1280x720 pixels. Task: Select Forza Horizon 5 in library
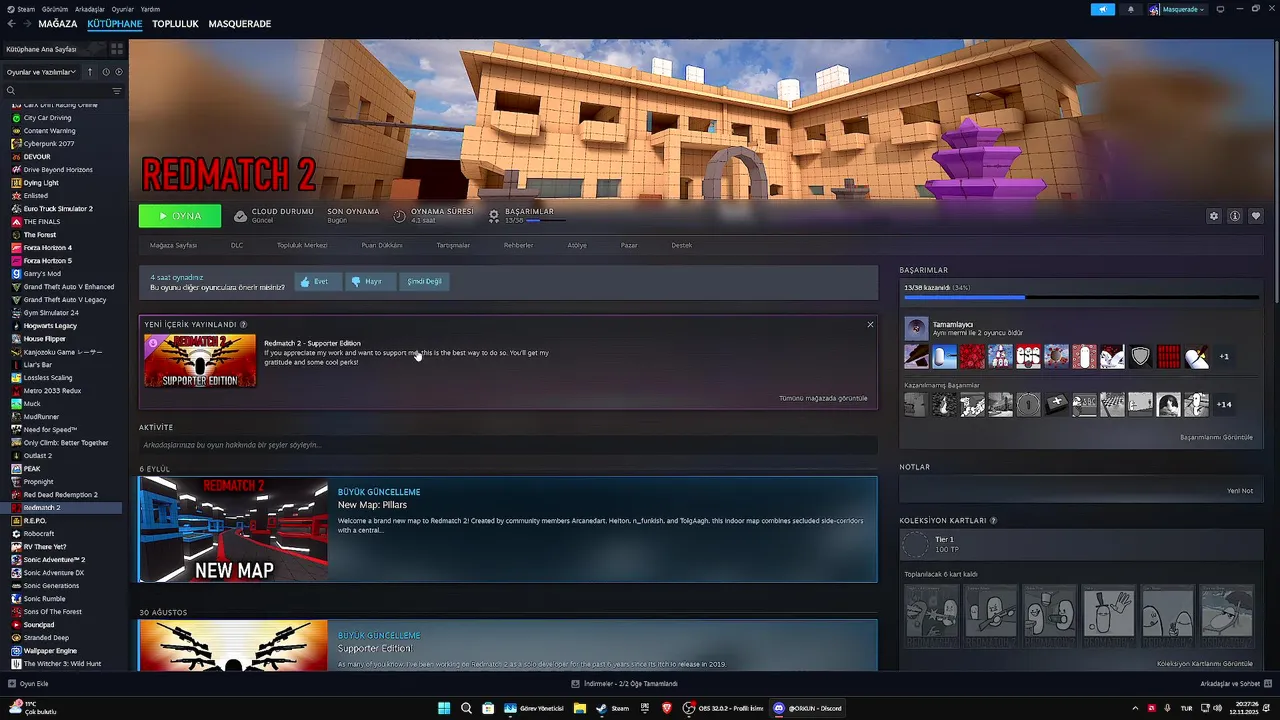coord(48,261)
